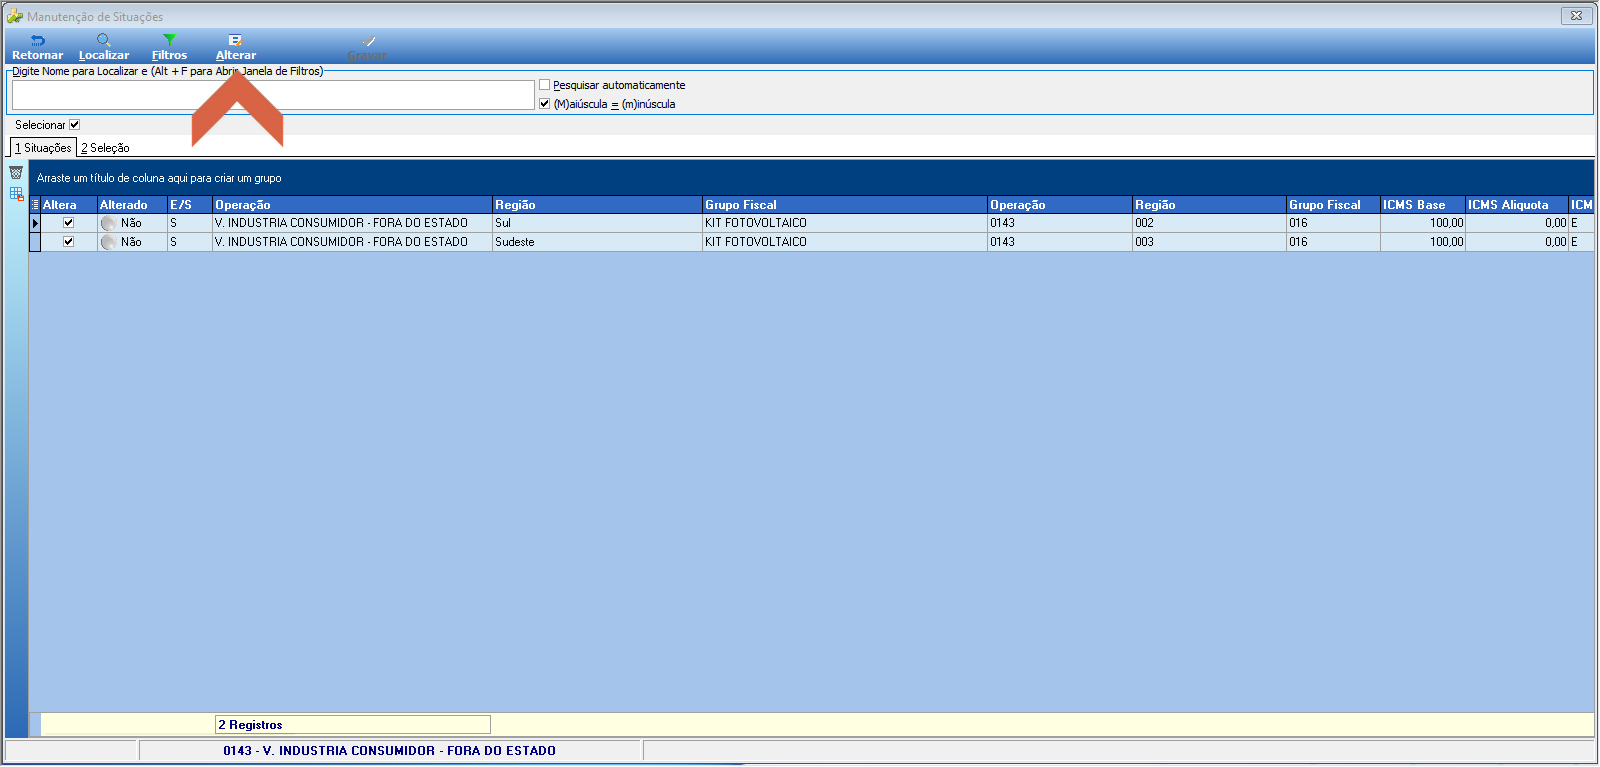
Task: Click the Alterar toolbar button
Action: (236, 47)
